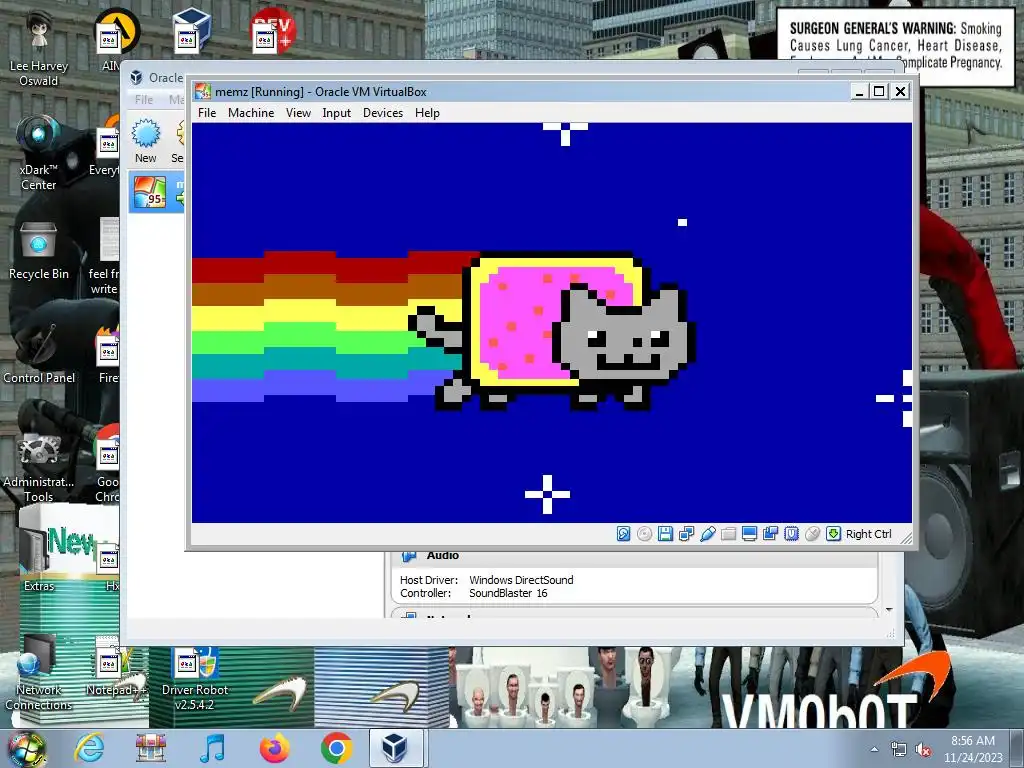The height and width of the screenshot is (768, 1024).
Task: Click the VM window resize grip corner
Action: [x=906, y=537]
